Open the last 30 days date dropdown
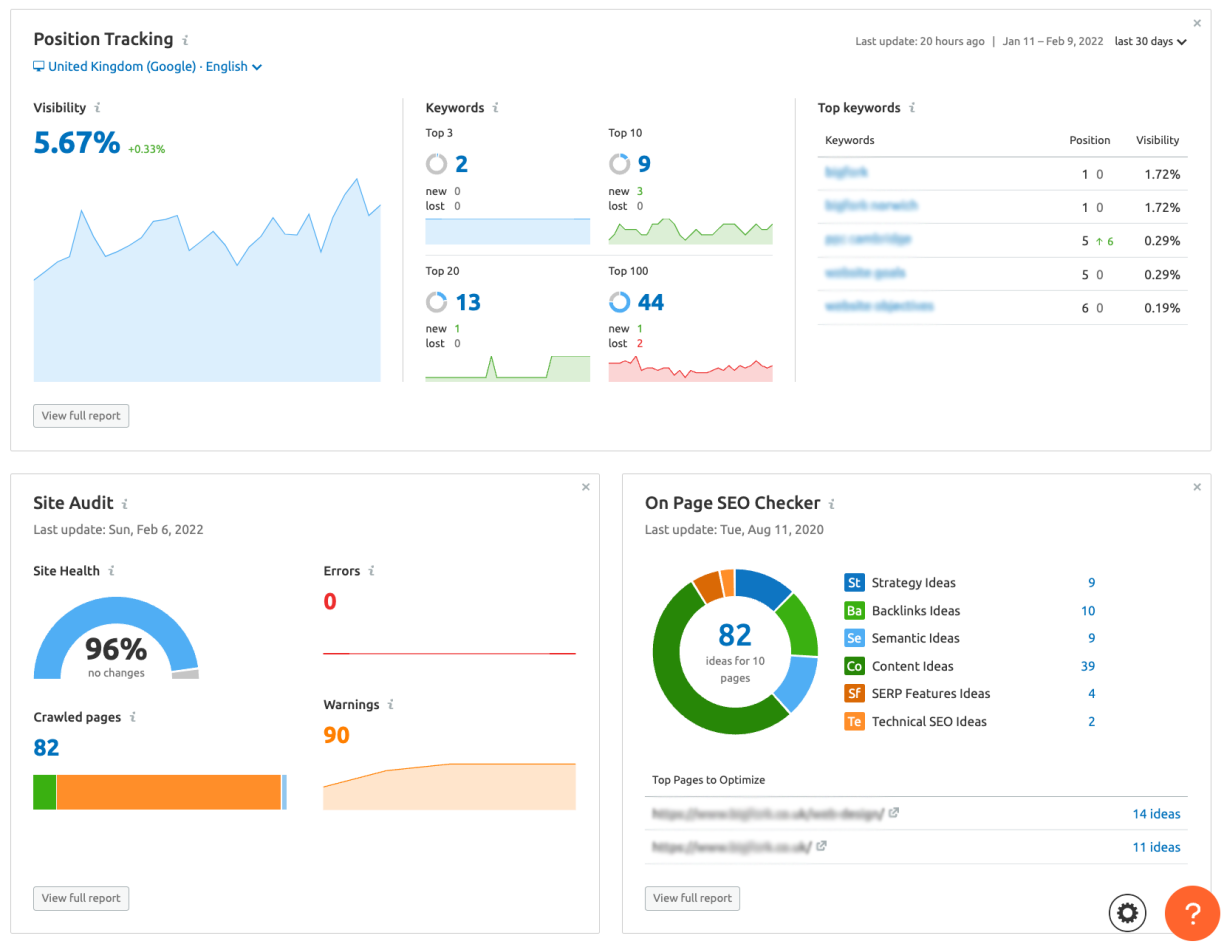 tap(1150, 41)
